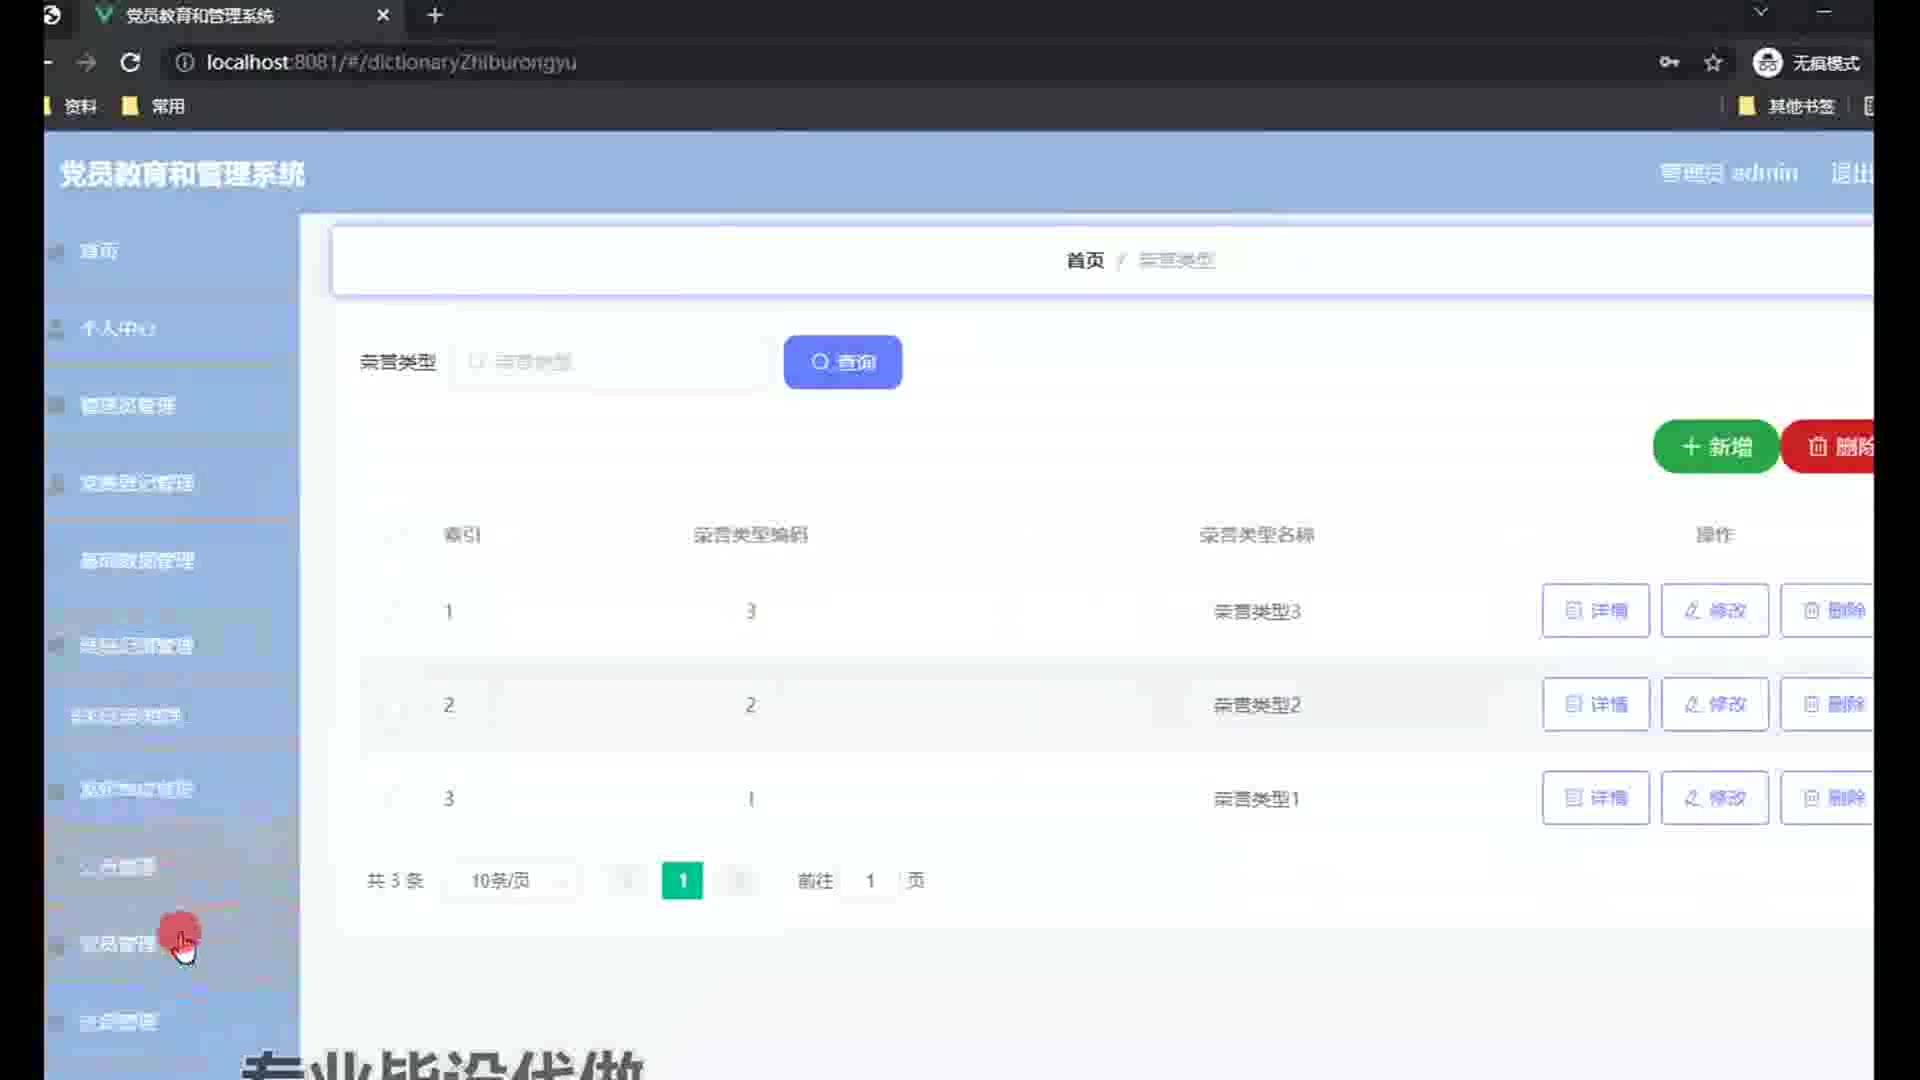Viewport: 1920px width, 1080px height.
Task: Open 详情 for 荣誉类型3 row
Action: (1595, 610)
